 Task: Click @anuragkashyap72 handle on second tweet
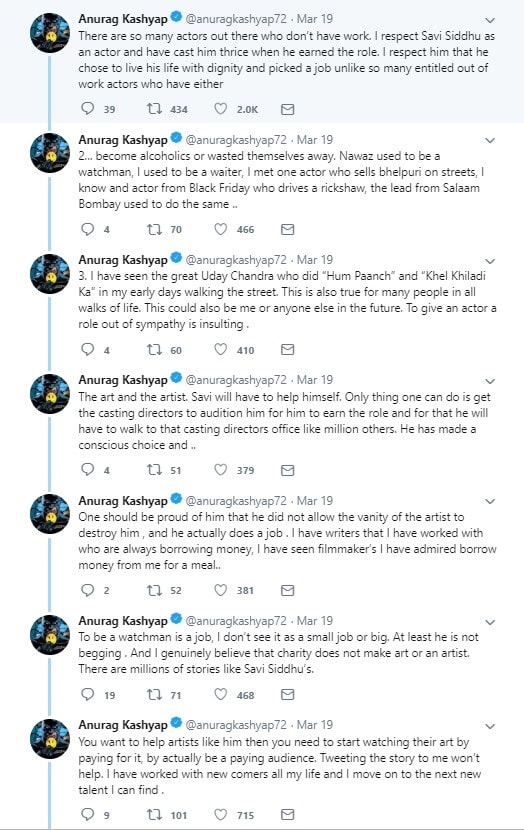(236, 140)
